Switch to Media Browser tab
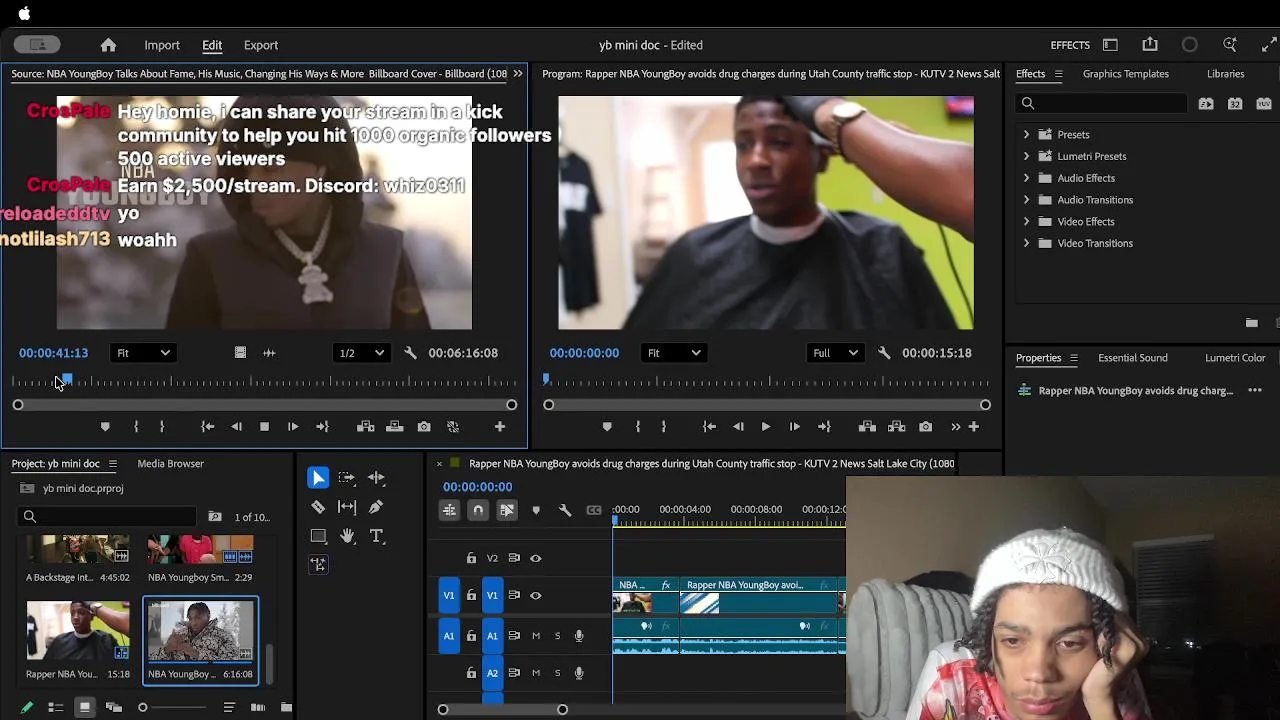 (x=170, y=464)
